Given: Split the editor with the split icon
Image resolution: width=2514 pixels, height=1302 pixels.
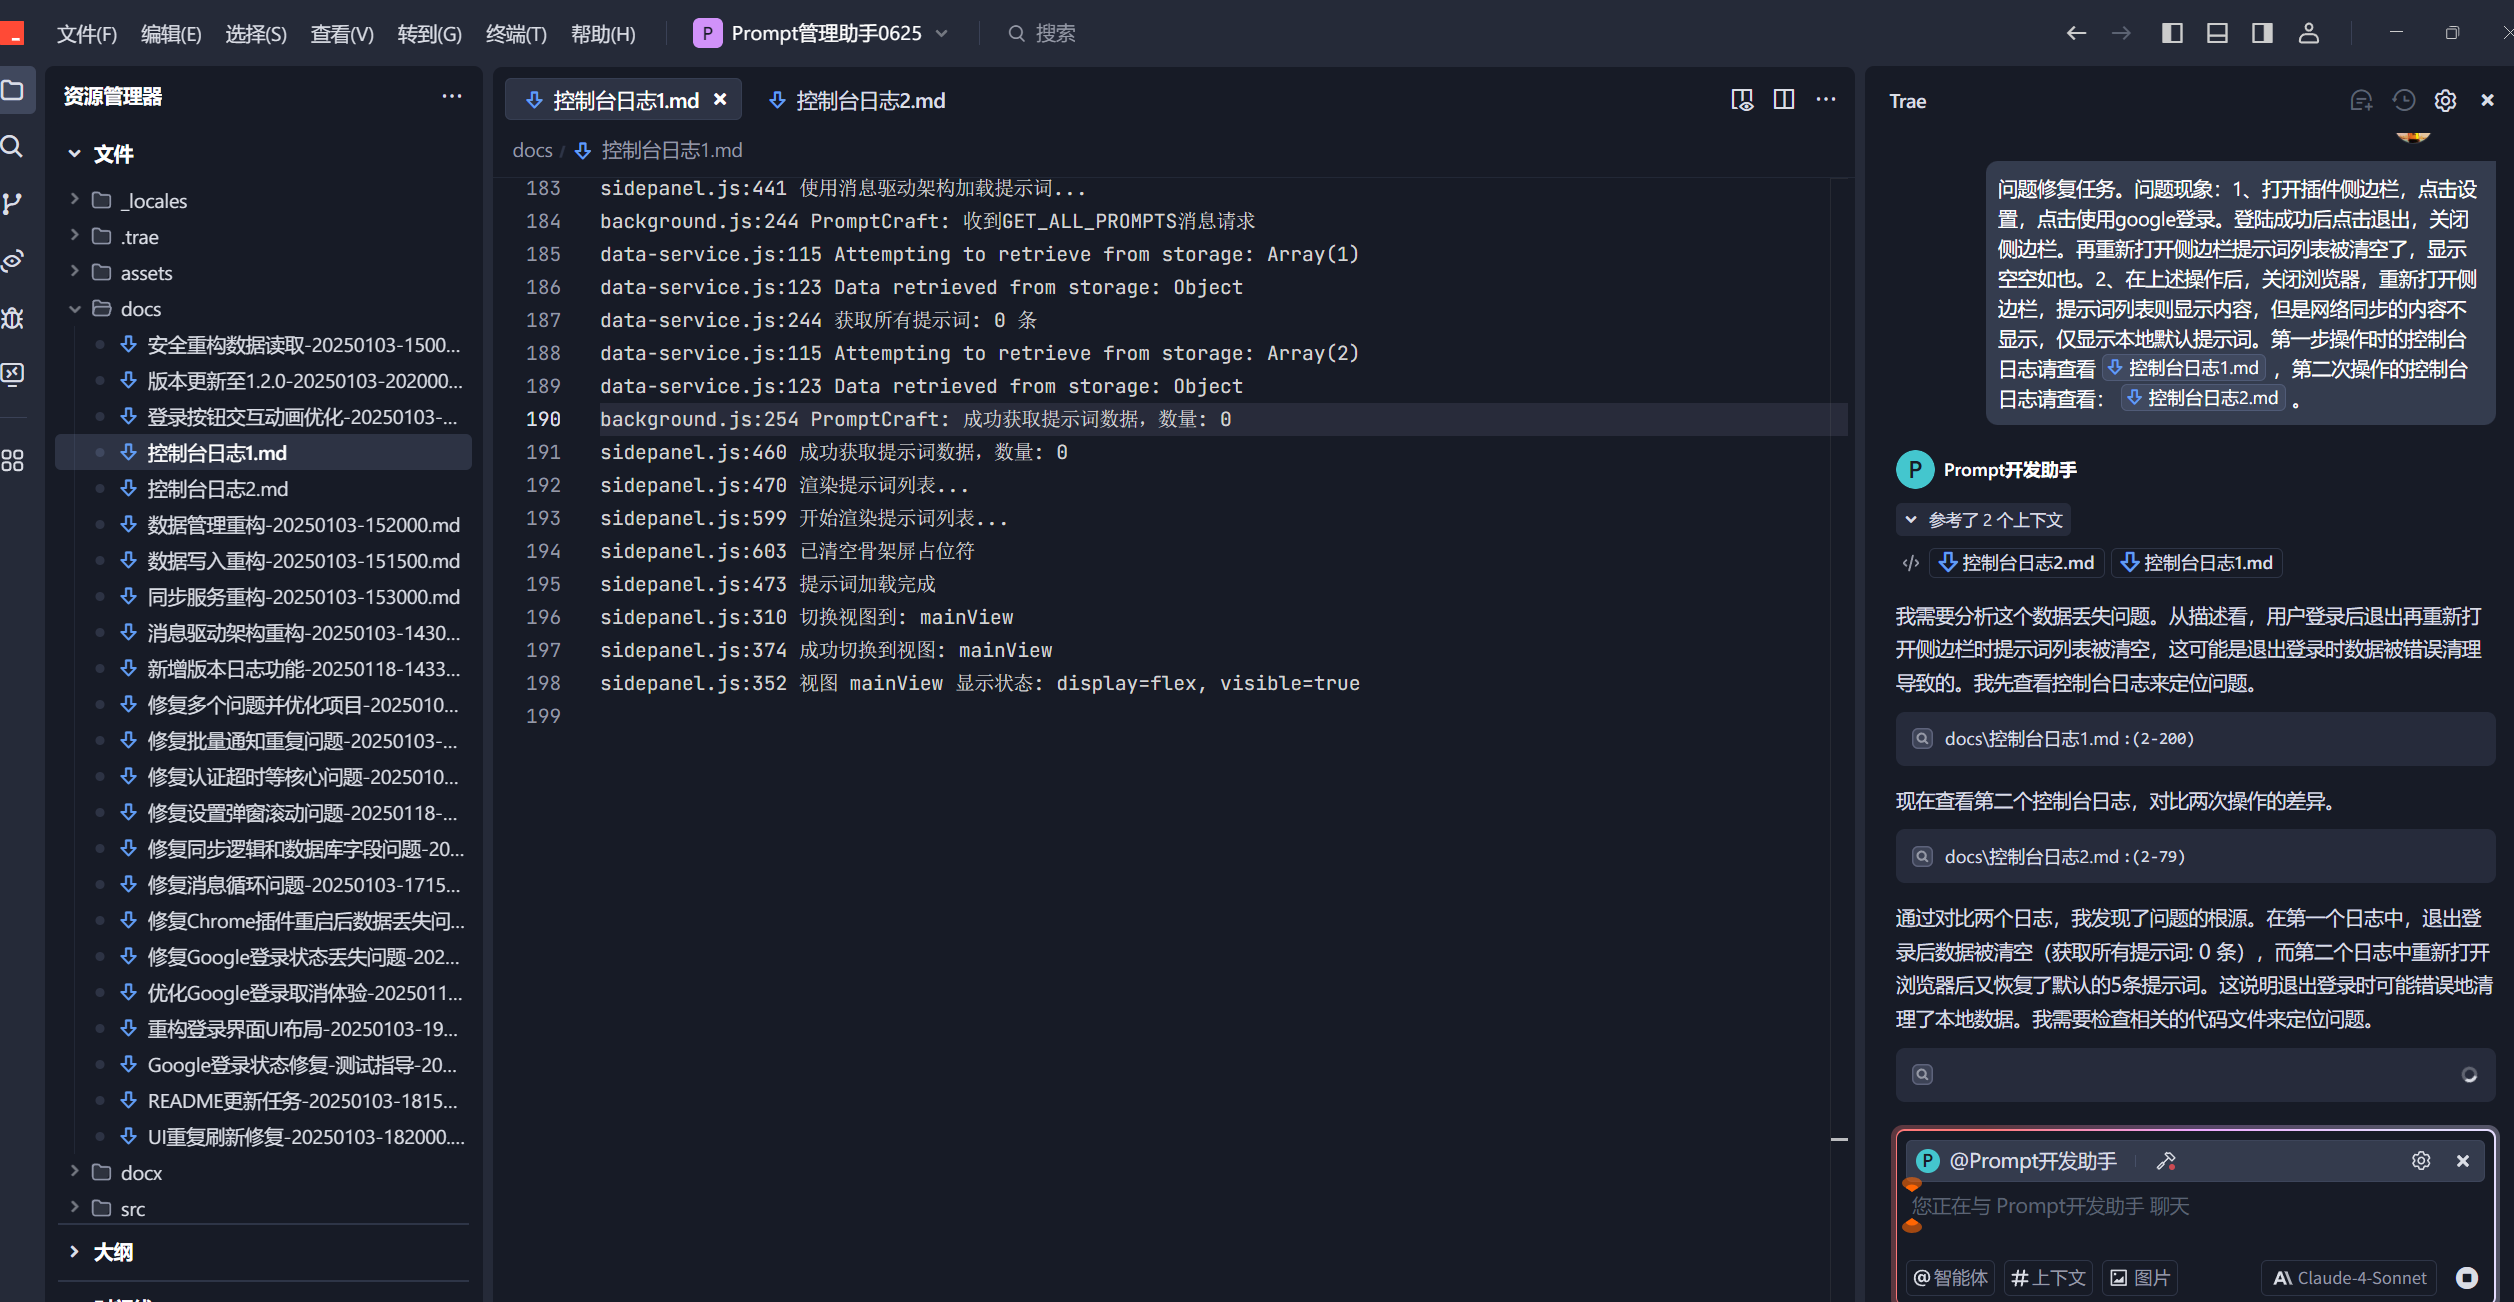Looking at the screenshot, I should coord(1784,100).
